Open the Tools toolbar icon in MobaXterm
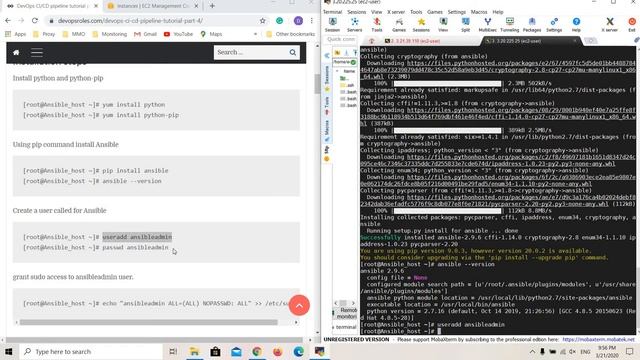Screen dimensions: 640x360 coord(377,24)
